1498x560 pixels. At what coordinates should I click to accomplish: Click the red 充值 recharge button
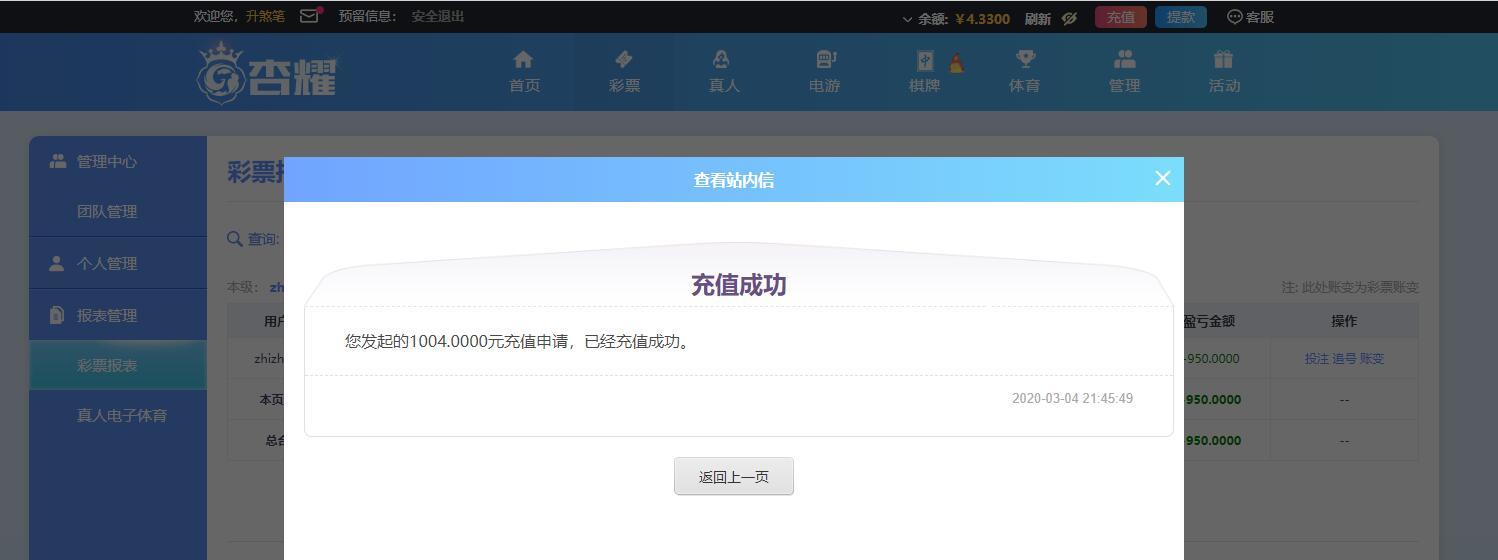tap(1120, 17)
